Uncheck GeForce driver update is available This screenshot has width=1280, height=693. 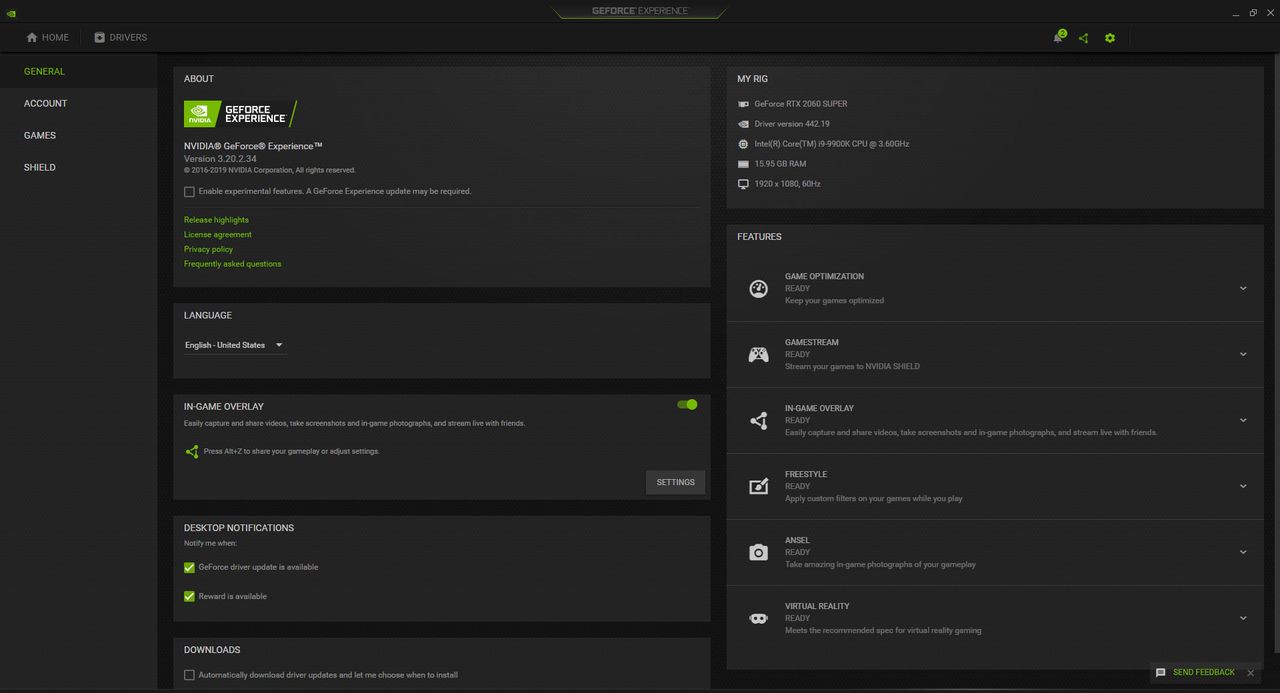pyautogui.click(x=189, y=567)
